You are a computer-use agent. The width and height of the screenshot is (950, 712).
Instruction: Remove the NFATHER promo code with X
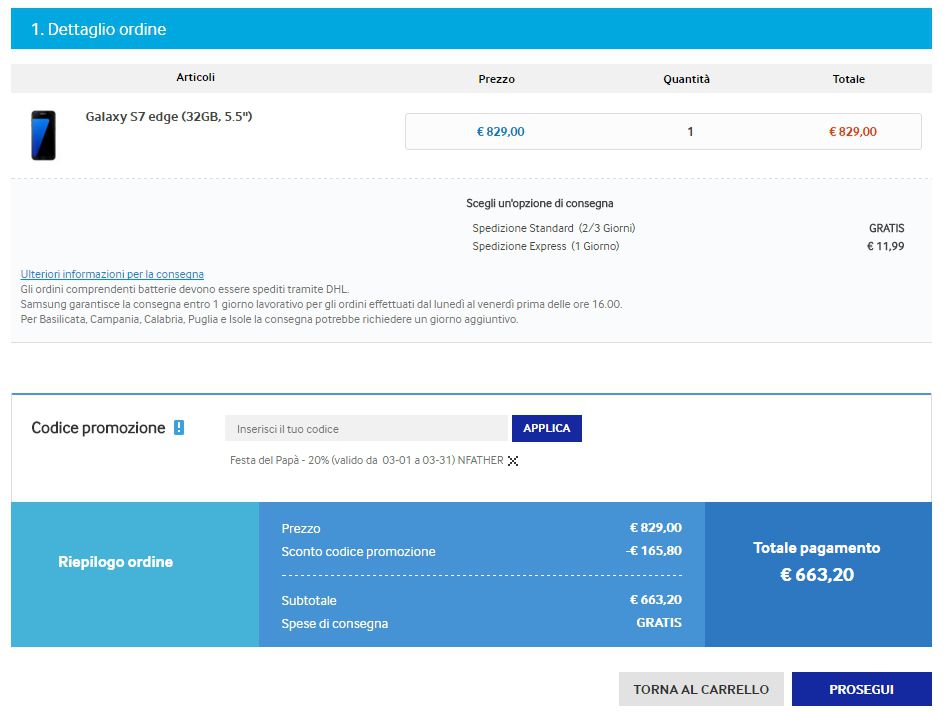tap(514, 462)
